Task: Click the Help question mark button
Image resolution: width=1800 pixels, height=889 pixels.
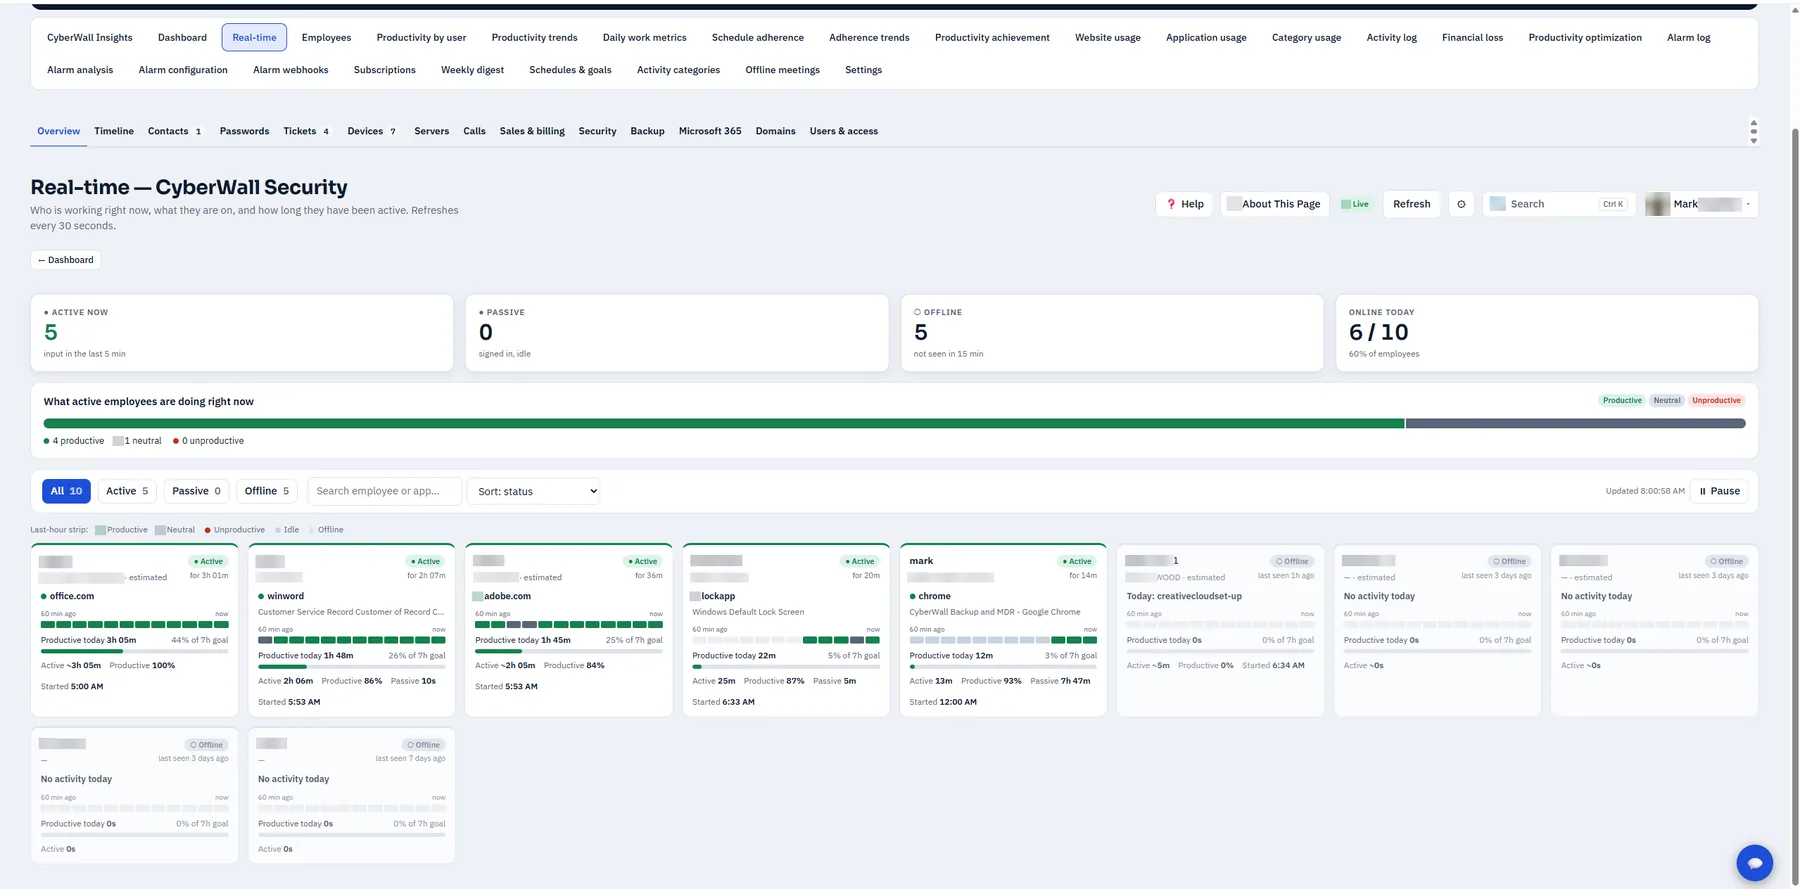Action: point(1185,204)
